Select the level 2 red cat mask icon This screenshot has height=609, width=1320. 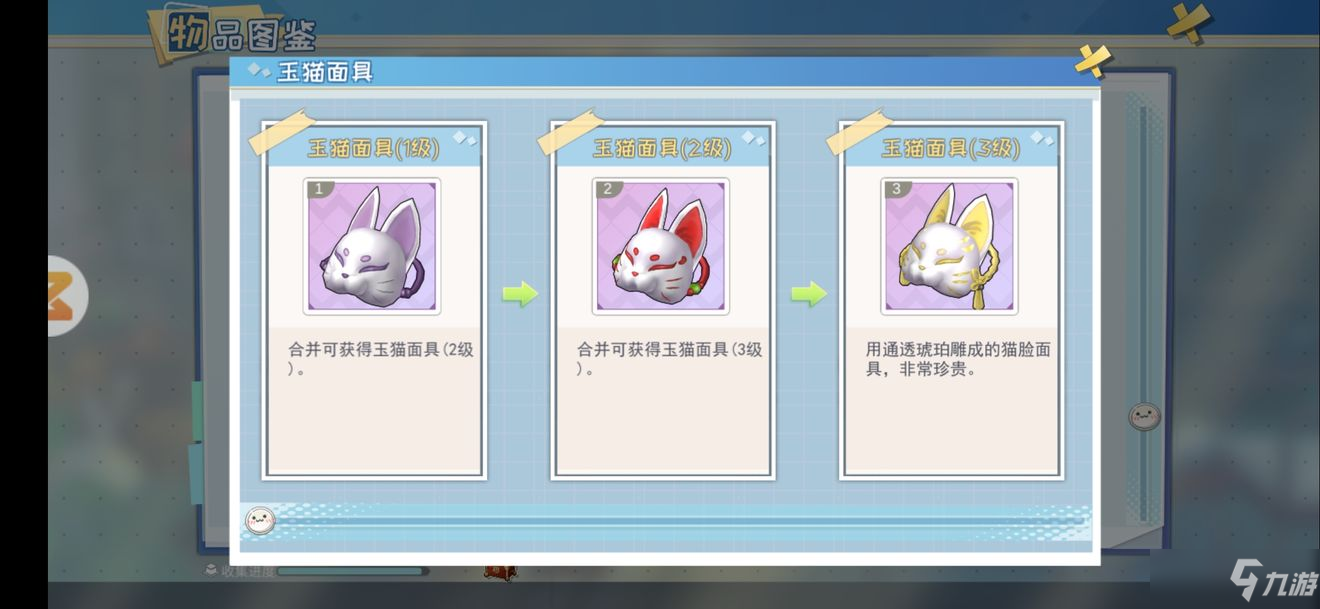(x=660, y=247)
